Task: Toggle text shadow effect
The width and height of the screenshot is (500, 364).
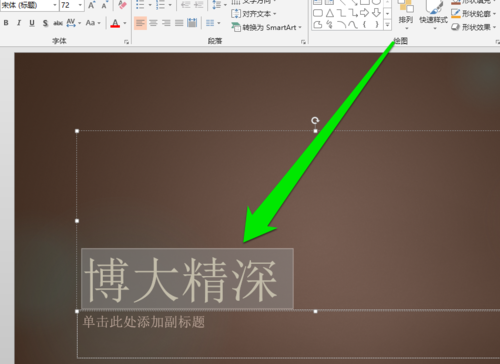Action: click(45, 23)
